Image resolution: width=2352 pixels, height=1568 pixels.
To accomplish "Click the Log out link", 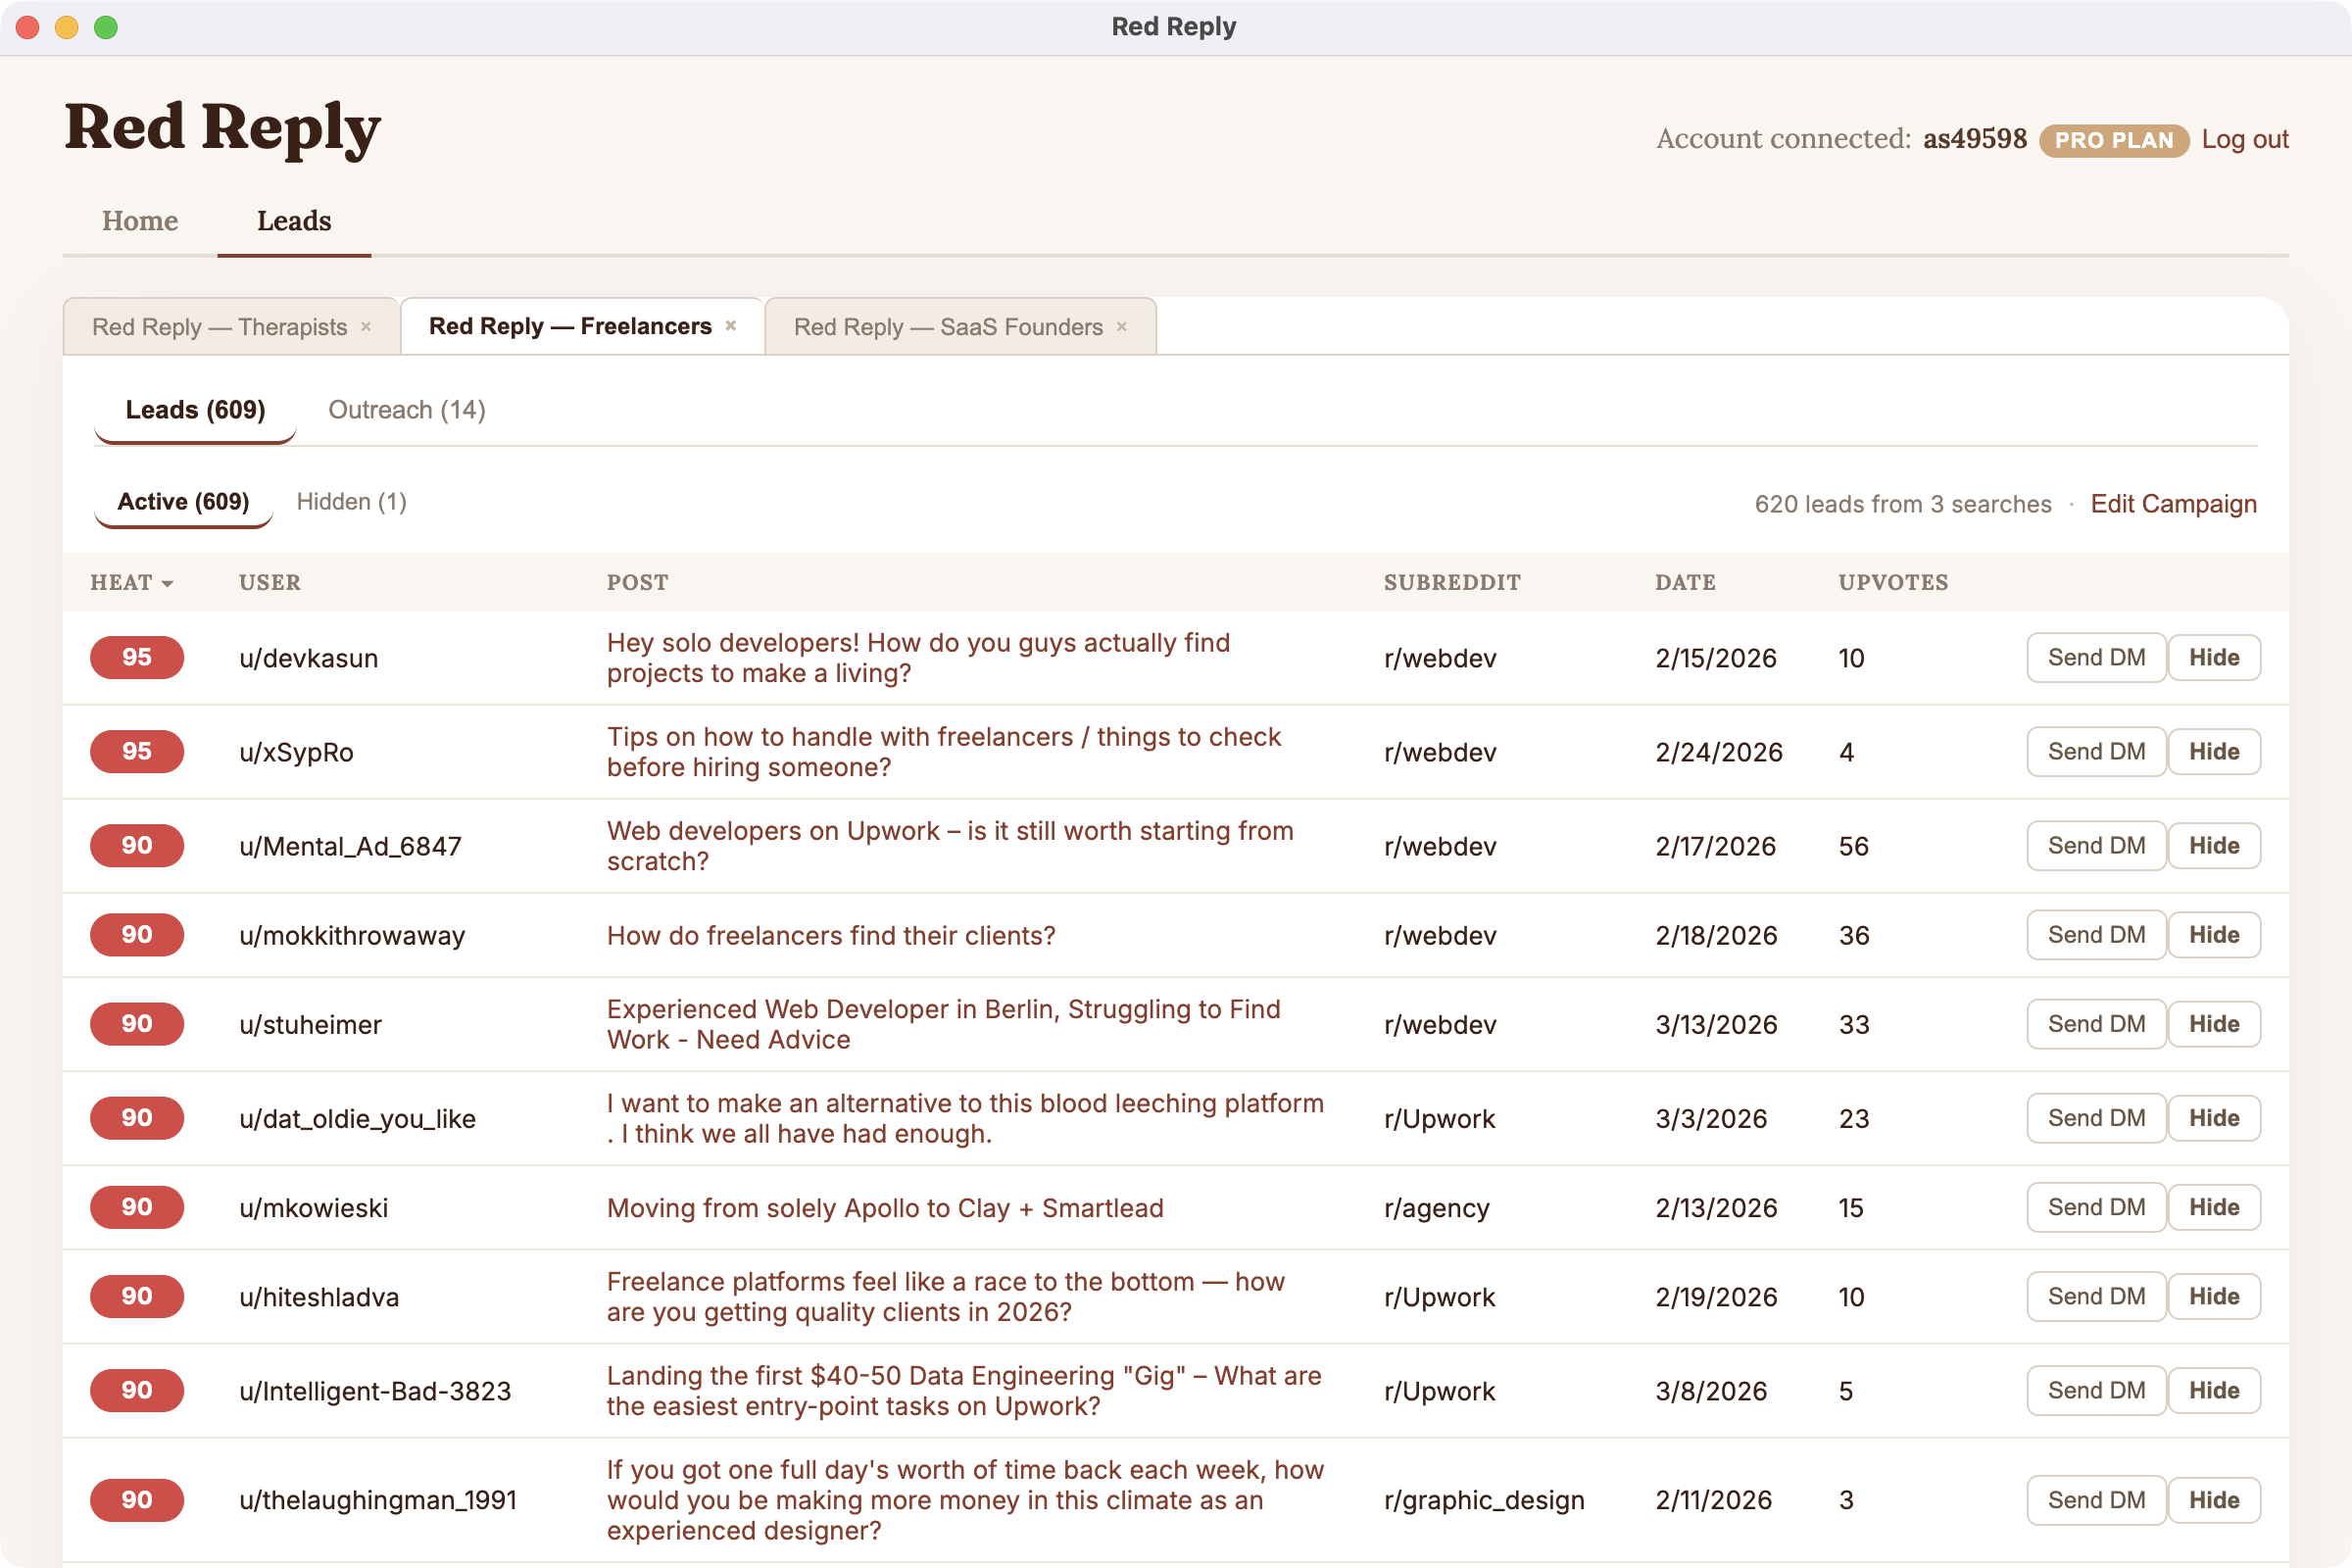I will pyautogui.click(x=2245, y=140).
